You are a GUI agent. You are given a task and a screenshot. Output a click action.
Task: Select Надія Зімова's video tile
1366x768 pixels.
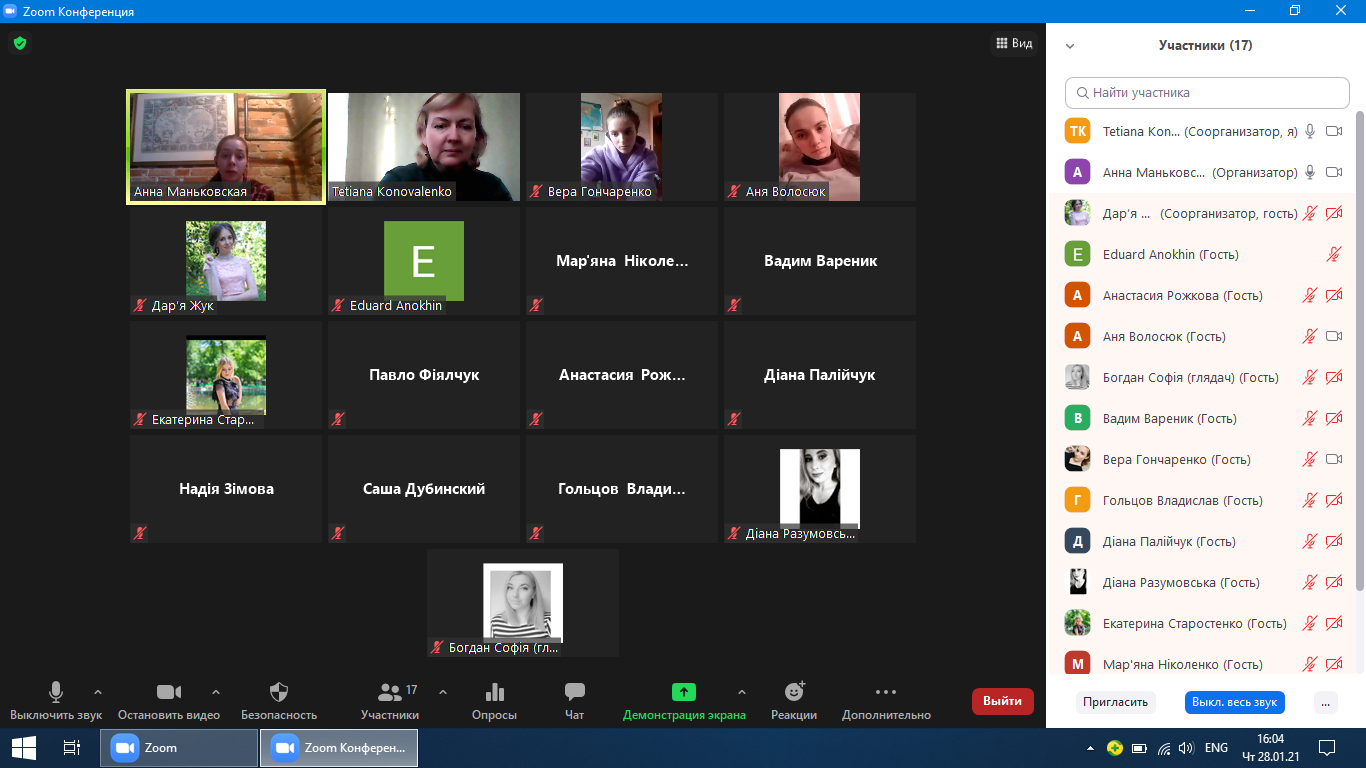(226, 489)
